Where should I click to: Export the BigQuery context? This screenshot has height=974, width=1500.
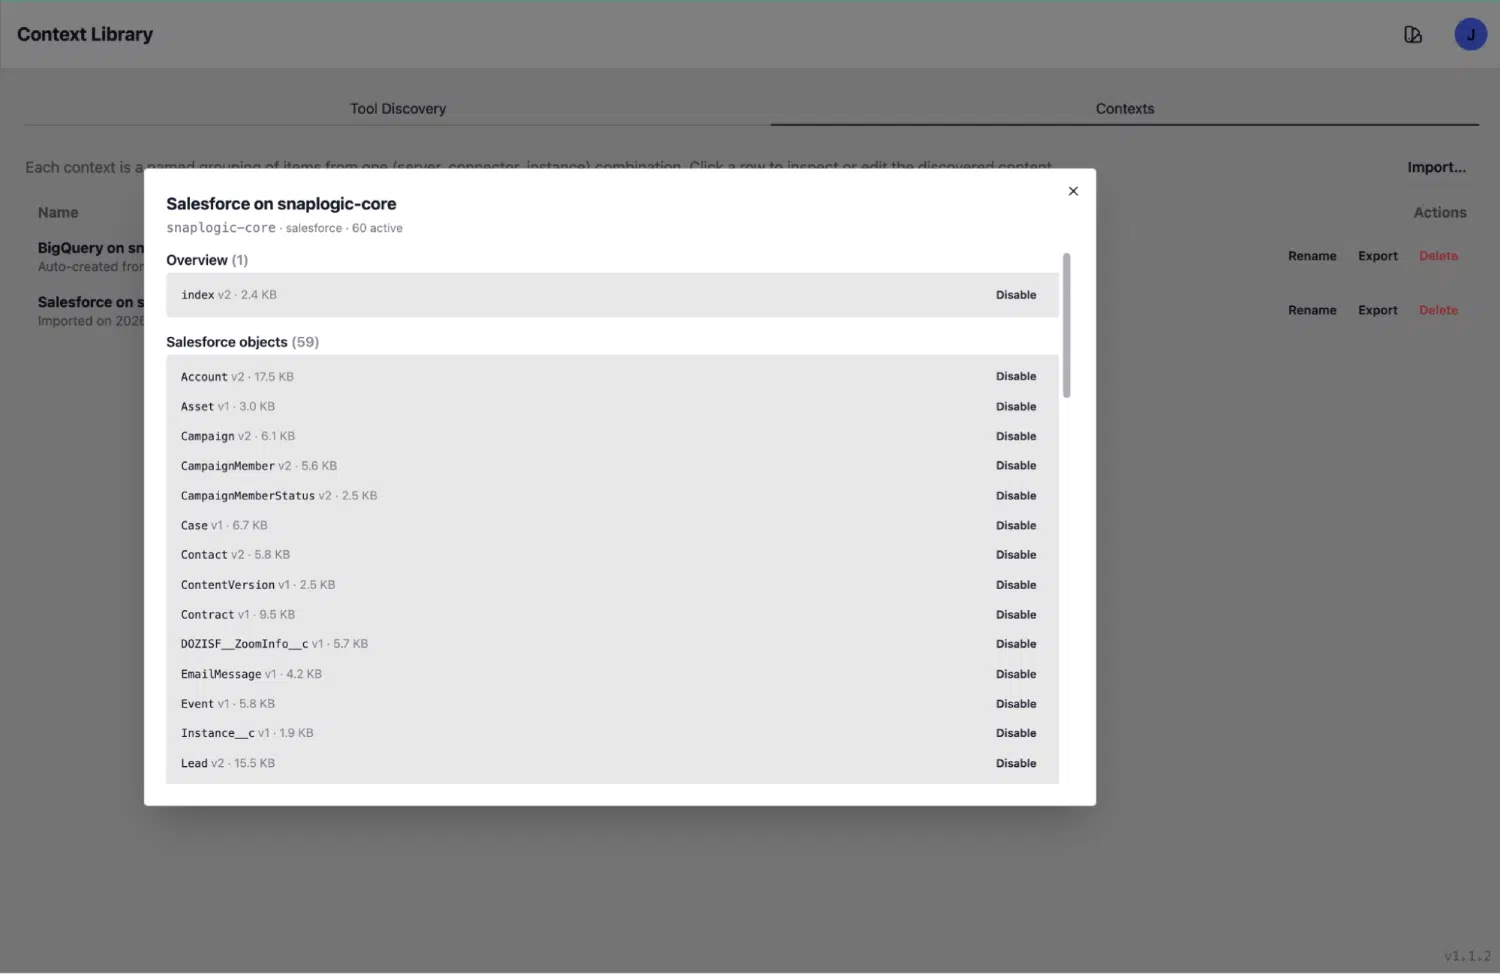coord(1378,256)
